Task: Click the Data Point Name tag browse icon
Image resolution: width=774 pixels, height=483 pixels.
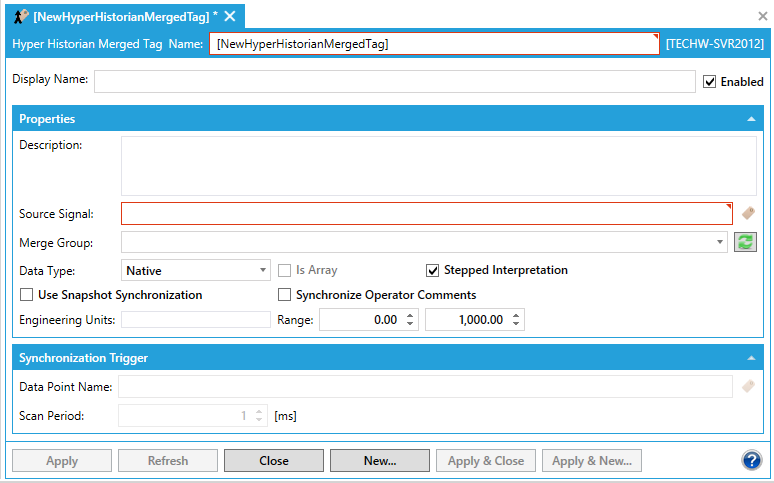Action: point(748,386)
